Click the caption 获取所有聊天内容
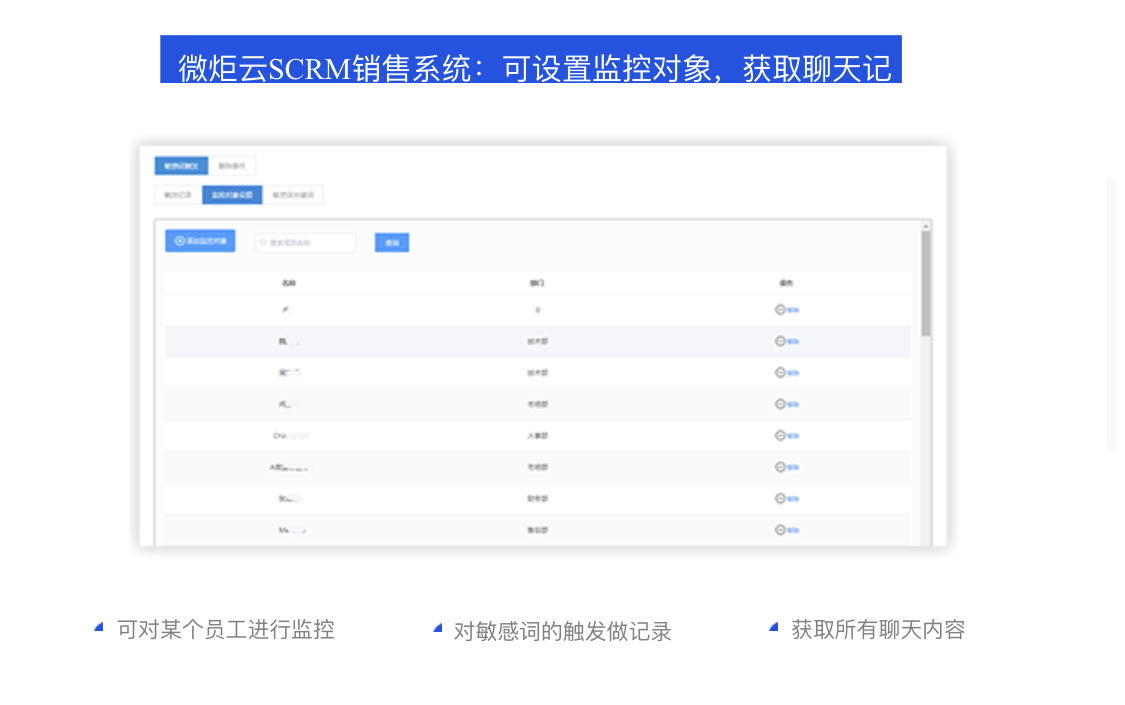1125x705 pixels. [878, 630]
